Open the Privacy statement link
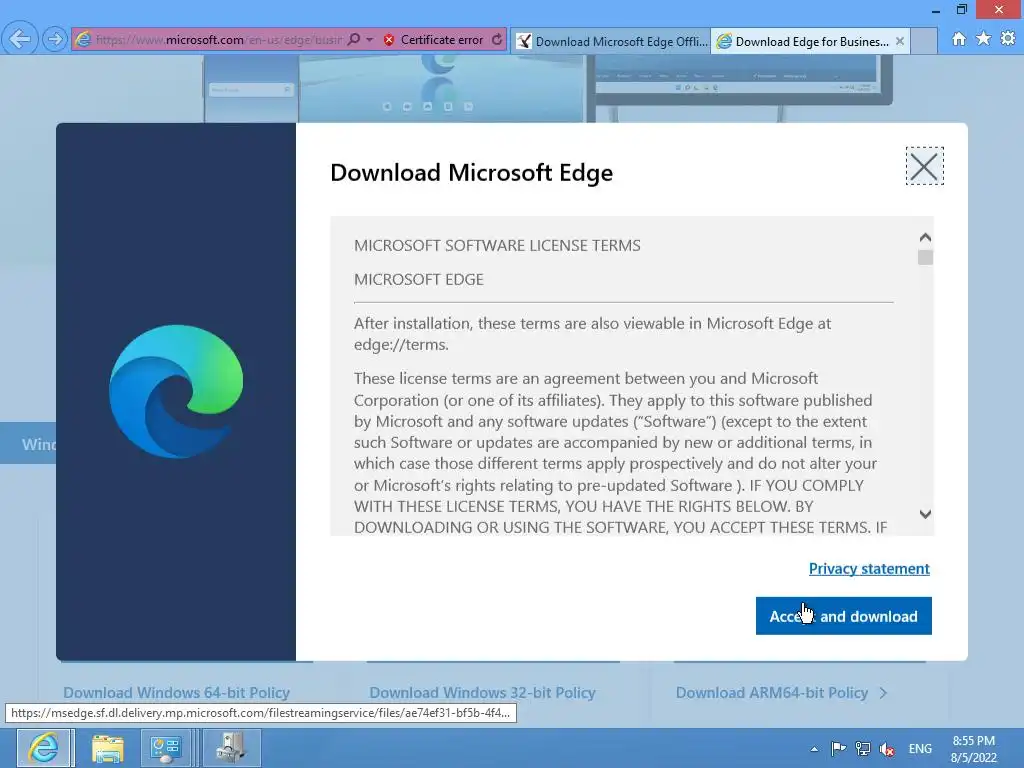The width and height of the screenshot is (1024, 768). (x=869, y=569)
